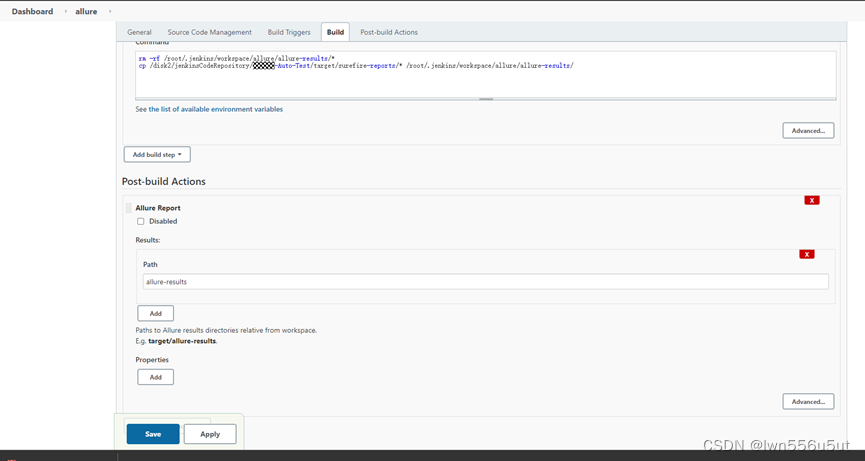
Task: Open the list of available environment variables
Action: [x=216, y=109]
